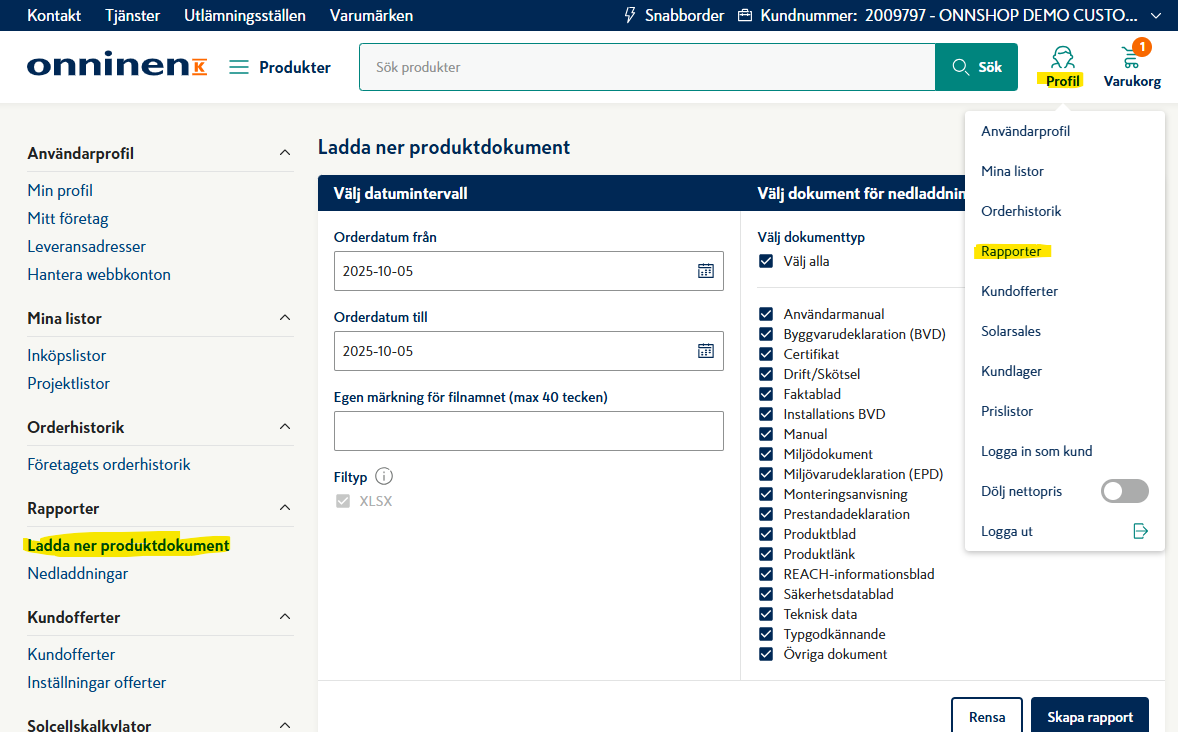Click the magnifier Sök button
1178x732 pixels.
(977, 67)
